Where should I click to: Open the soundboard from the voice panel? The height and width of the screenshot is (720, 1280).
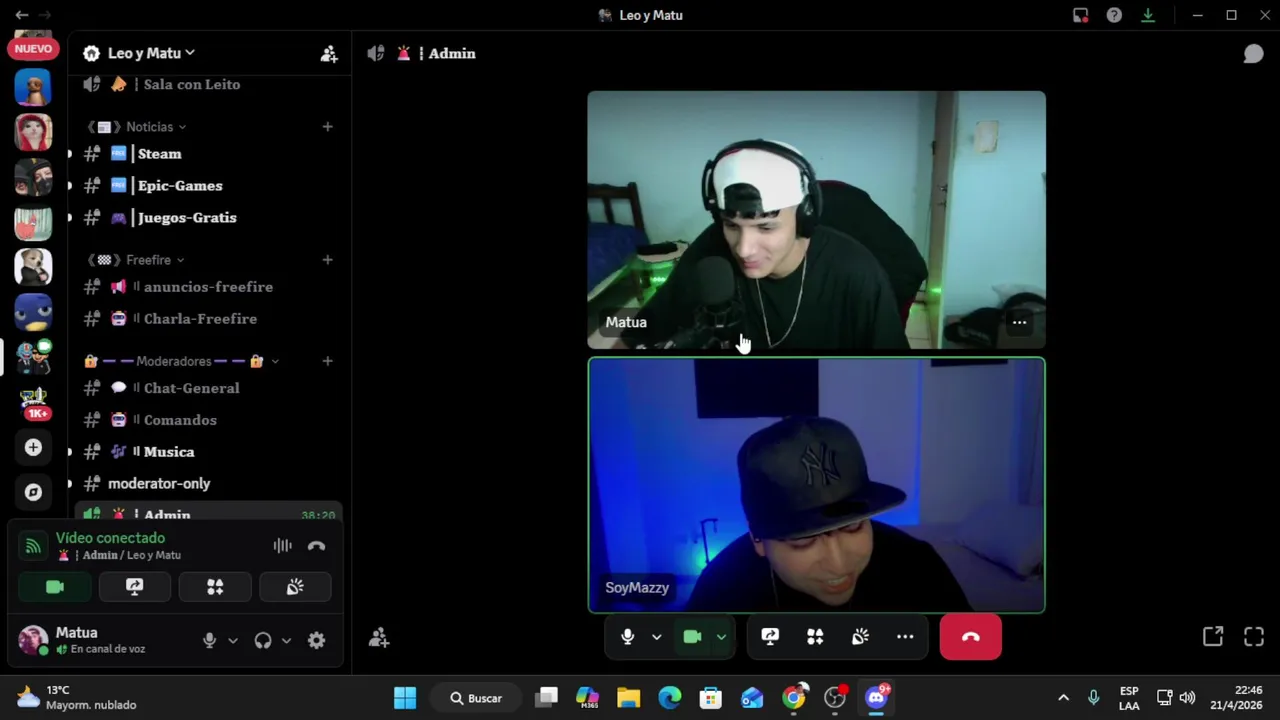click(x=295, y=587)
